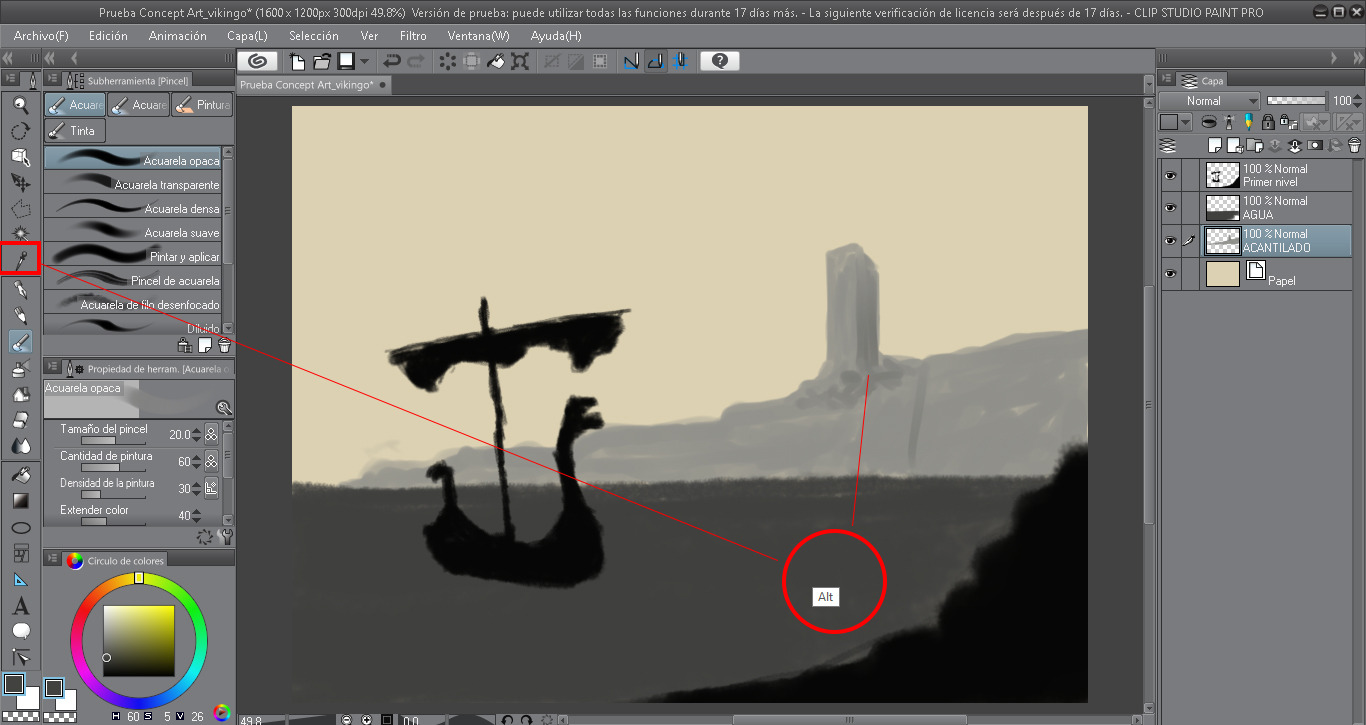
Task: Click the Undo arrow in the command bar
Action: 392,61
